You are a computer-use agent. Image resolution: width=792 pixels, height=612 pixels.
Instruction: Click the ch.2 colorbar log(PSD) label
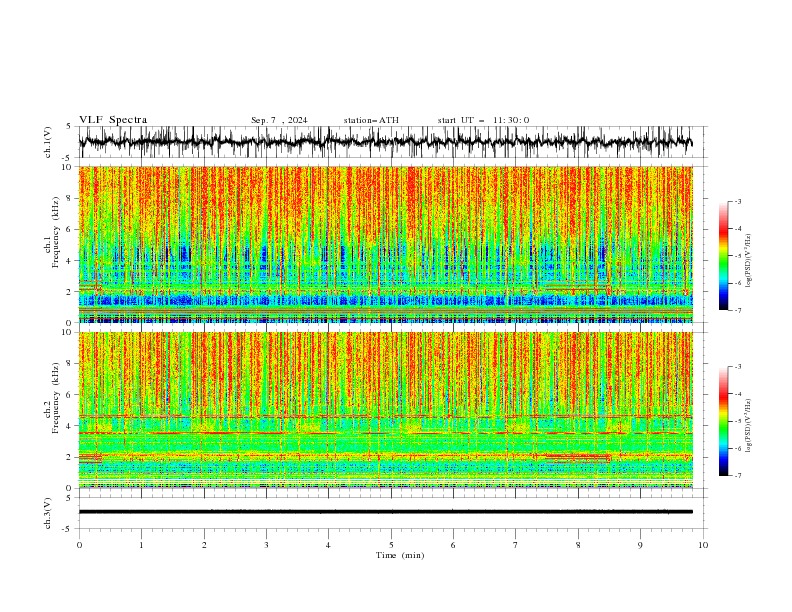749,425
